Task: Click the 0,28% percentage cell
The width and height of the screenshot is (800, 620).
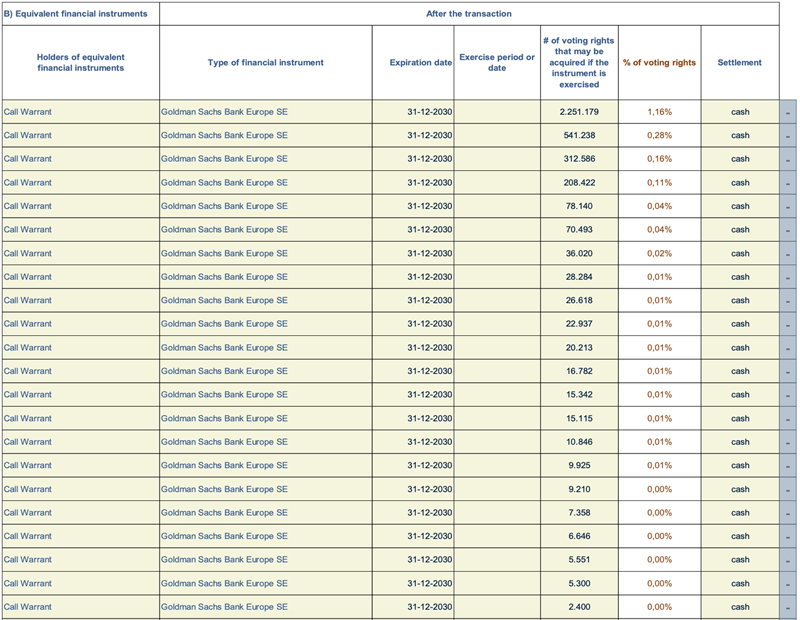Action: (659, 135)
